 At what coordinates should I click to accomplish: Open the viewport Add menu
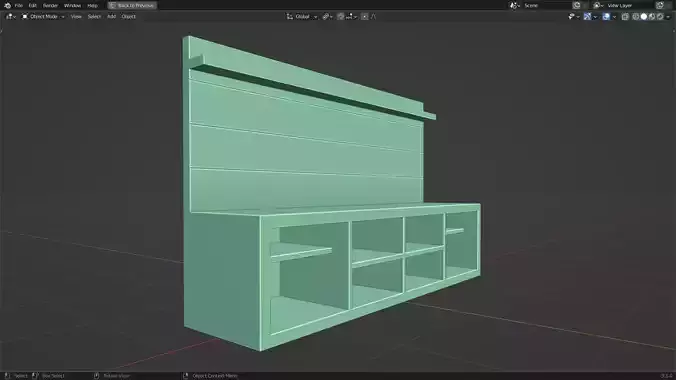coord(111,16)
